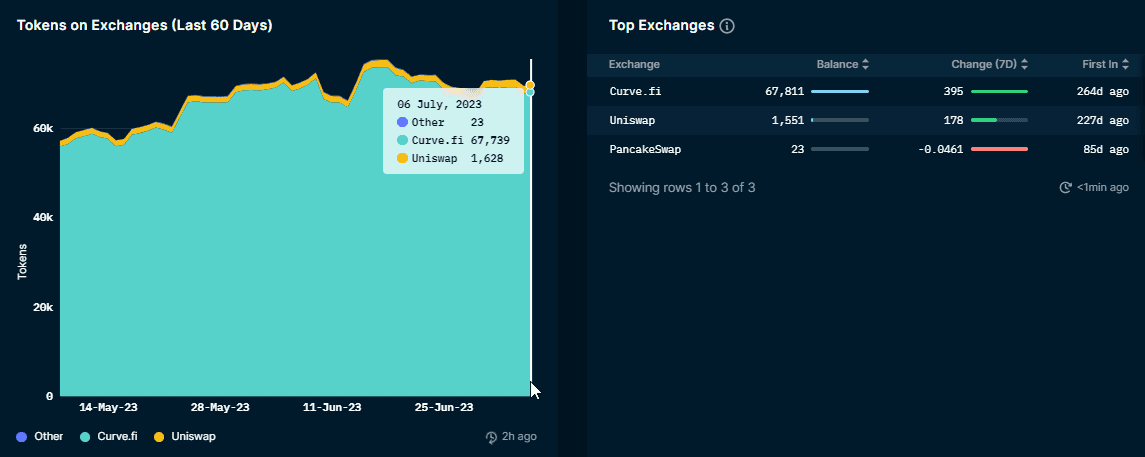Click the Balance sort arrows icon
This screenshot has width=1145, height=457.
pyautogui.click(x=866, y=64)
